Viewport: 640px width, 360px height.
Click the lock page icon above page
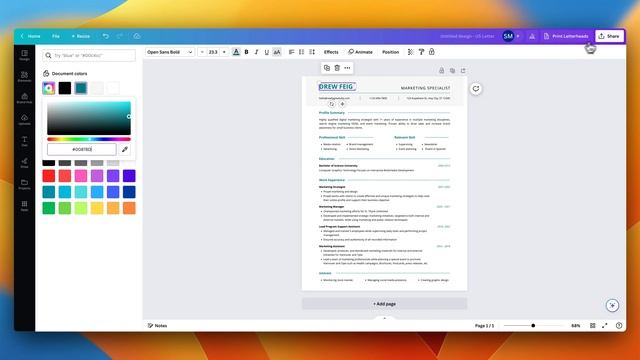tap(442, 71)
